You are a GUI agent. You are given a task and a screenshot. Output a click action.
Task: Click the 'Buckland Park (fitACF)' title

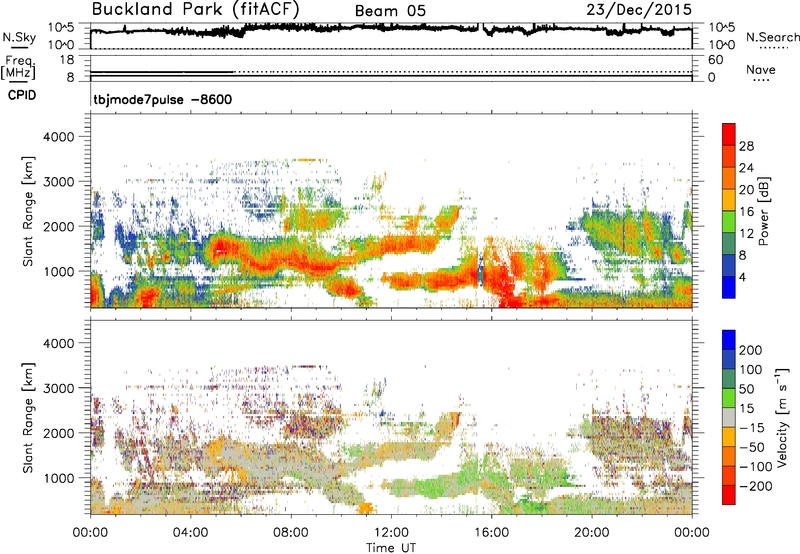(x=195, y=9)
